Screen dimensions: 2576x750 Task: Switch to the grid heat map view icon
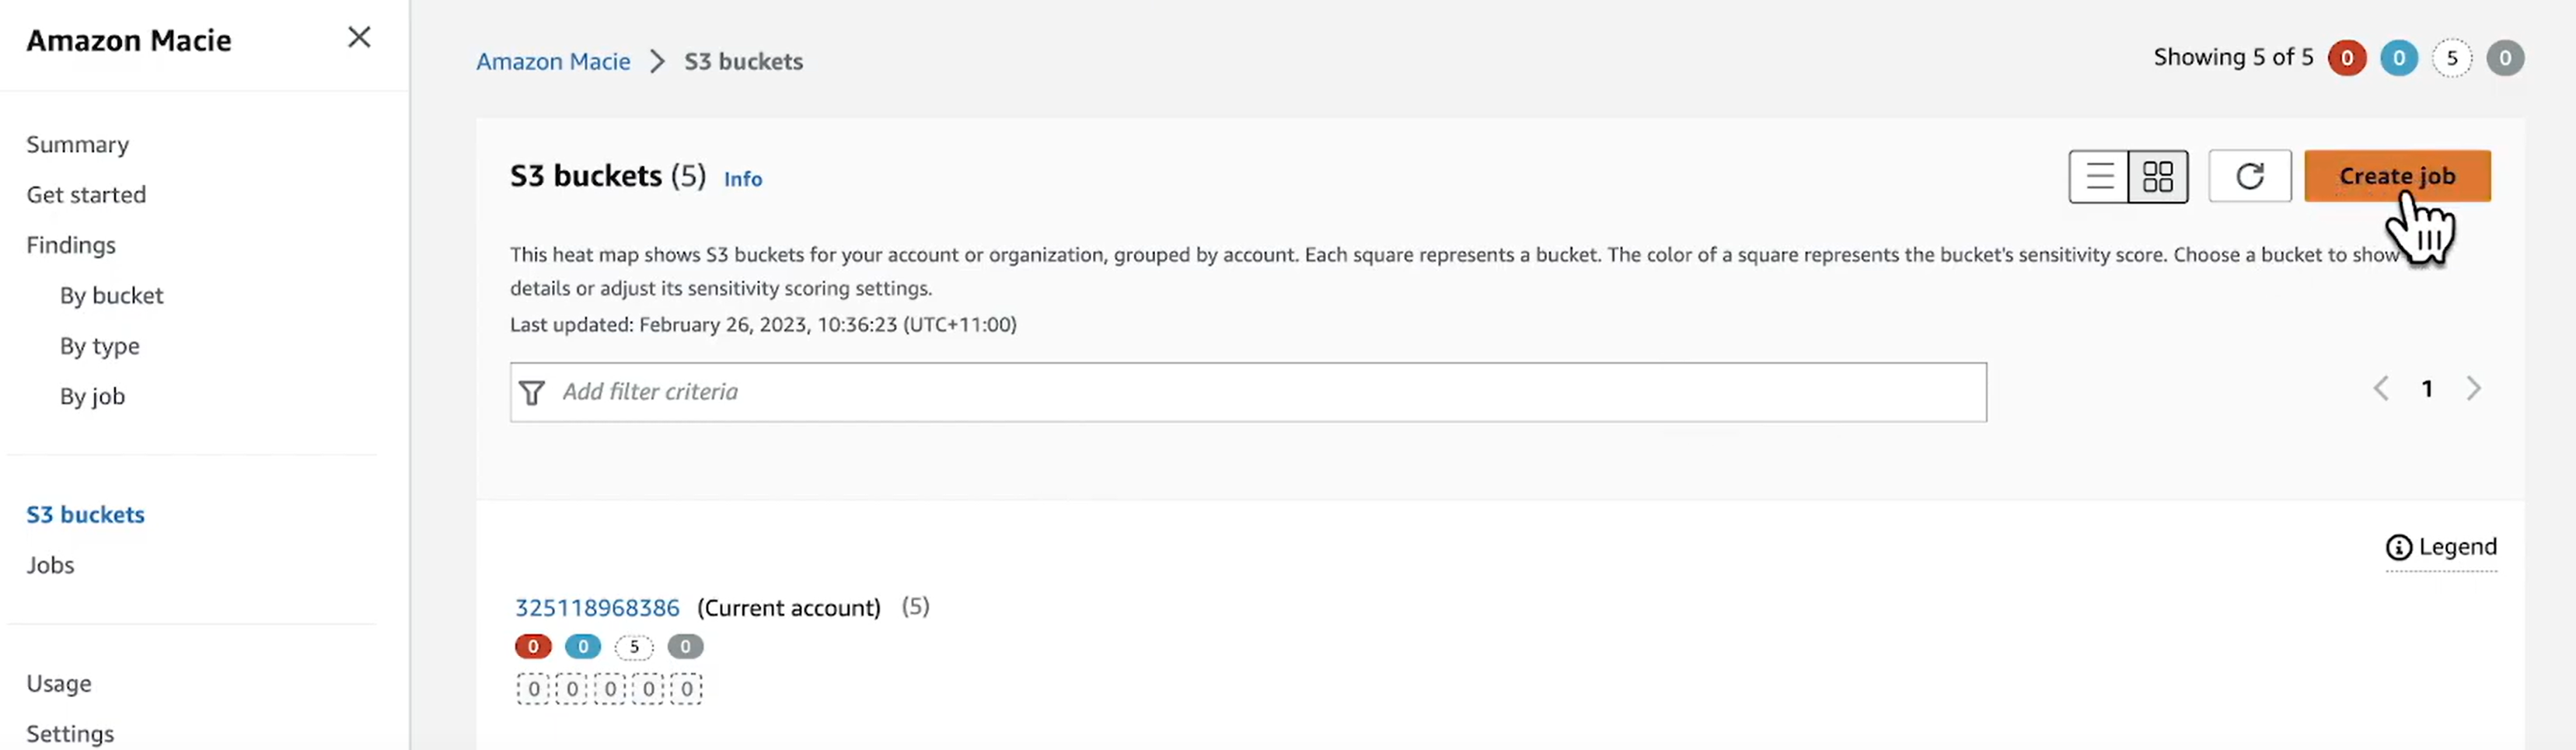(2158, 177)
